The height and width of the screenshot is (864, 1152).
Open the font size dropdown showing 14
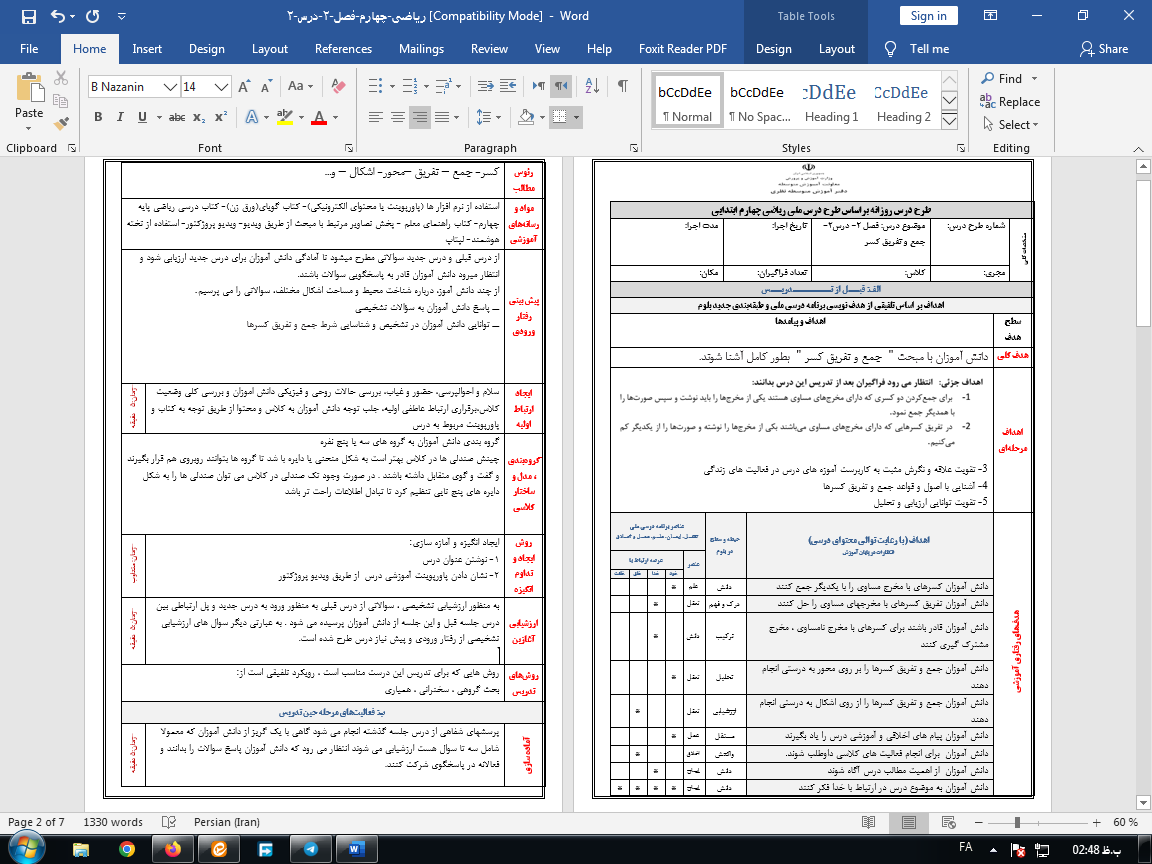click(222, 87)
